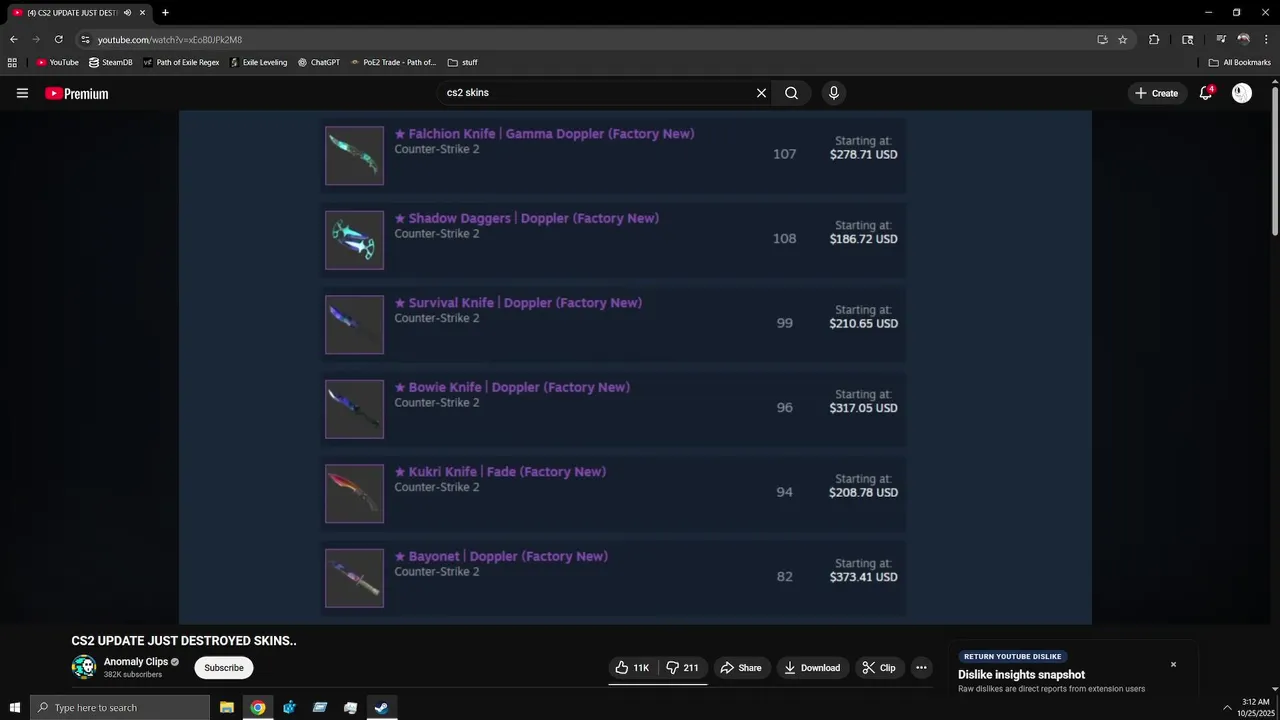Open the Chrome extensions puzzle menu
The image size is (1280, 720).
click(1154, 40)
